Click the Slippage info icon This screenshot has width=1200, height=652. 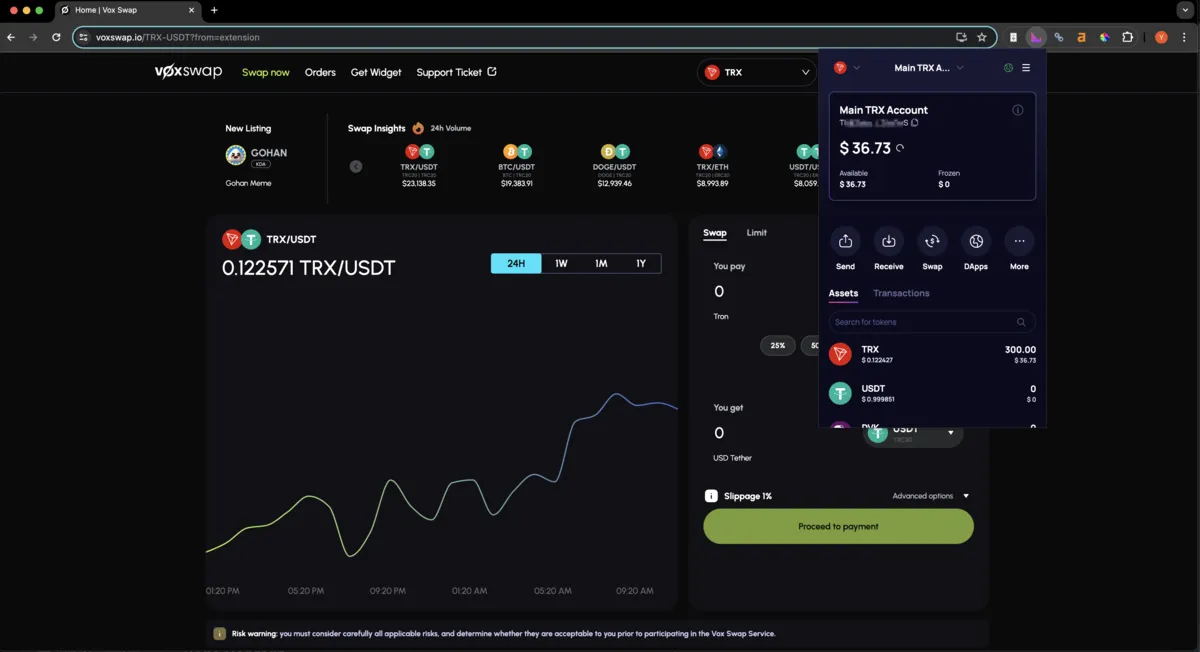(711, 496)
